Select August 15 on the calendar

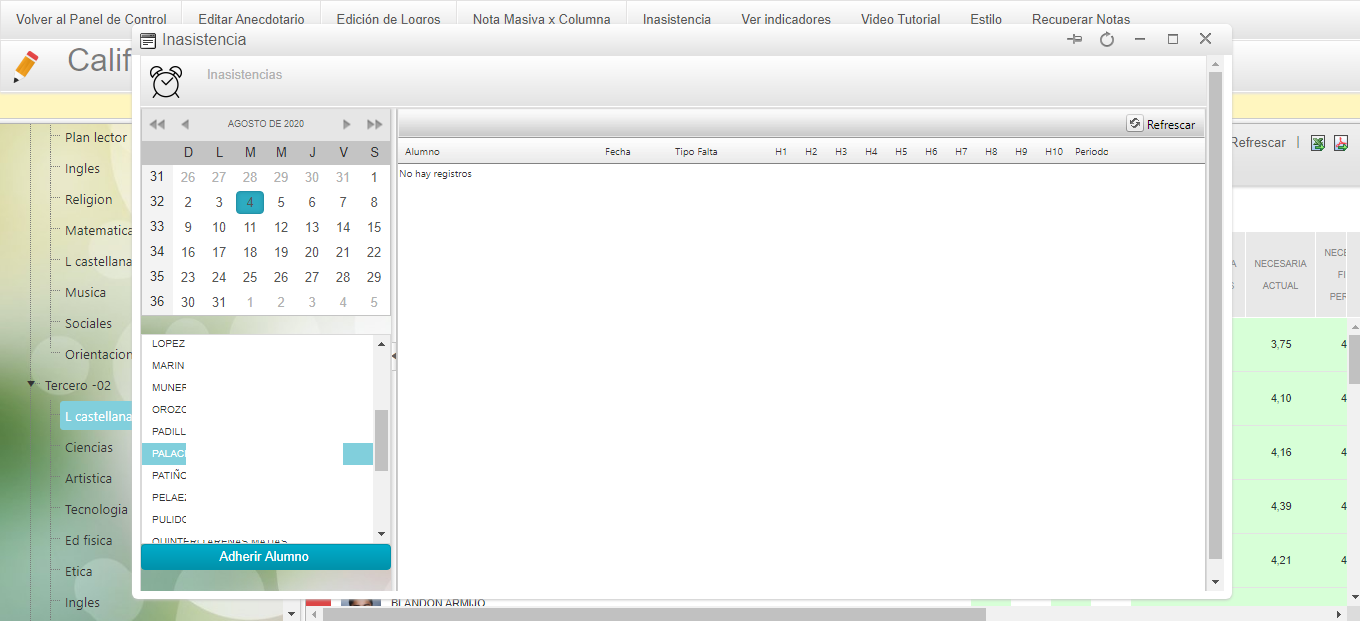374,227
